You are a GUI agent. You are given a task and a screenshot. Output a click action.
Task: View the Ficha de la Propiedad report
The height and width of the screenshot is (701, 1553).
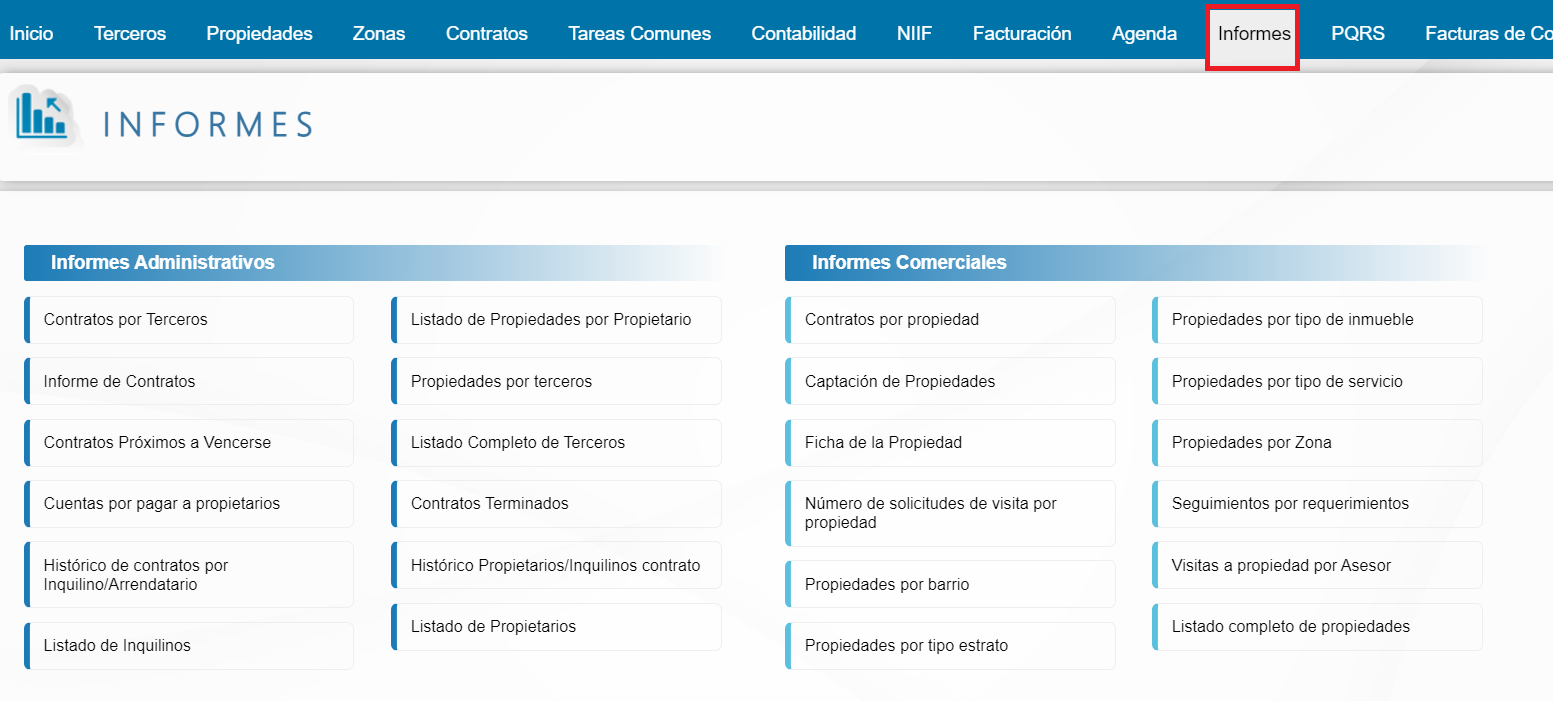tap(950, 443)
